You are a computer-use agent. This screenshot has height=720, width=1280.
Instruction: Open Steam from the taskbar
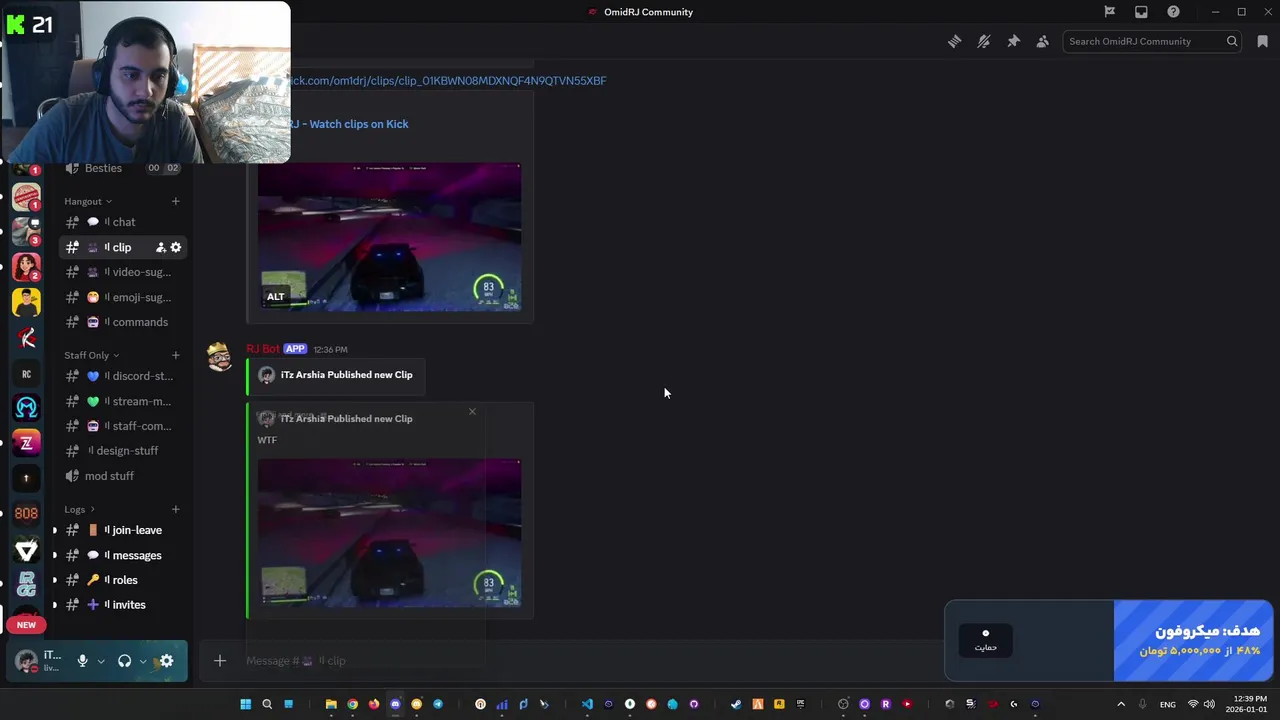click(736, 704)
